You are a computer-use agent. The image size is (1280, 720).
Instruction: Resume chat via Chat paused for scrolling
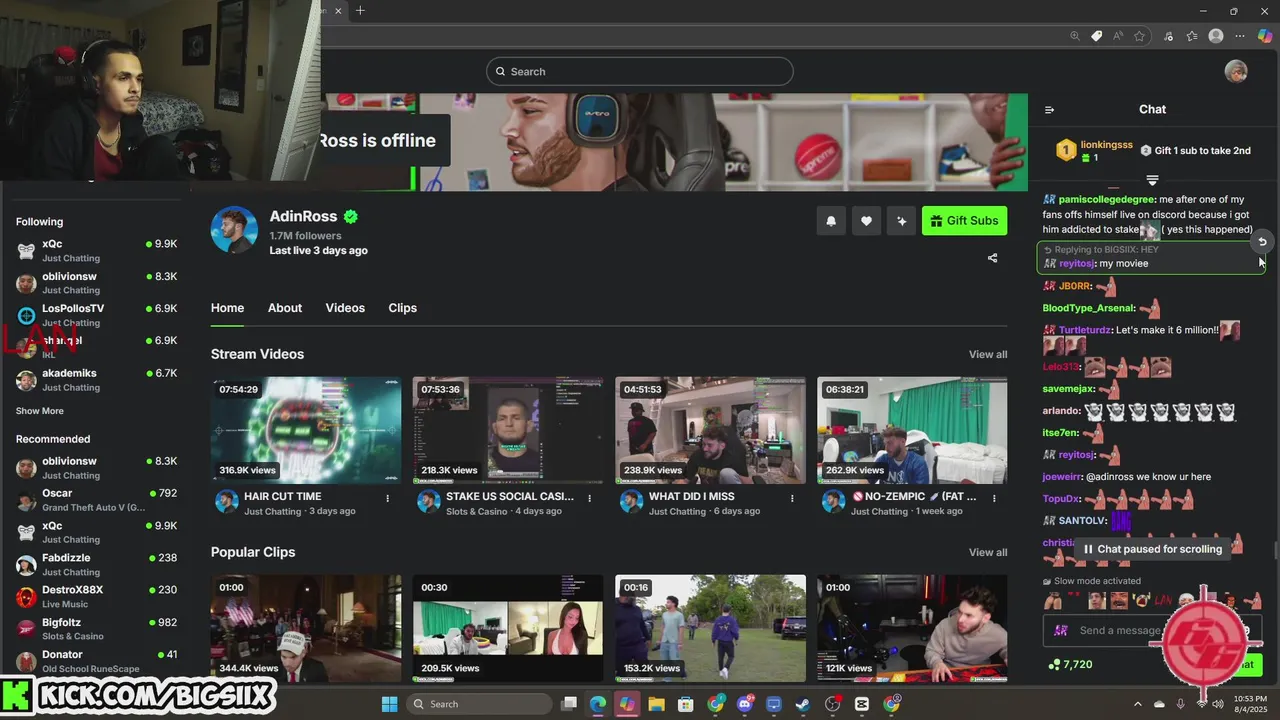(x=1152, y=549)
